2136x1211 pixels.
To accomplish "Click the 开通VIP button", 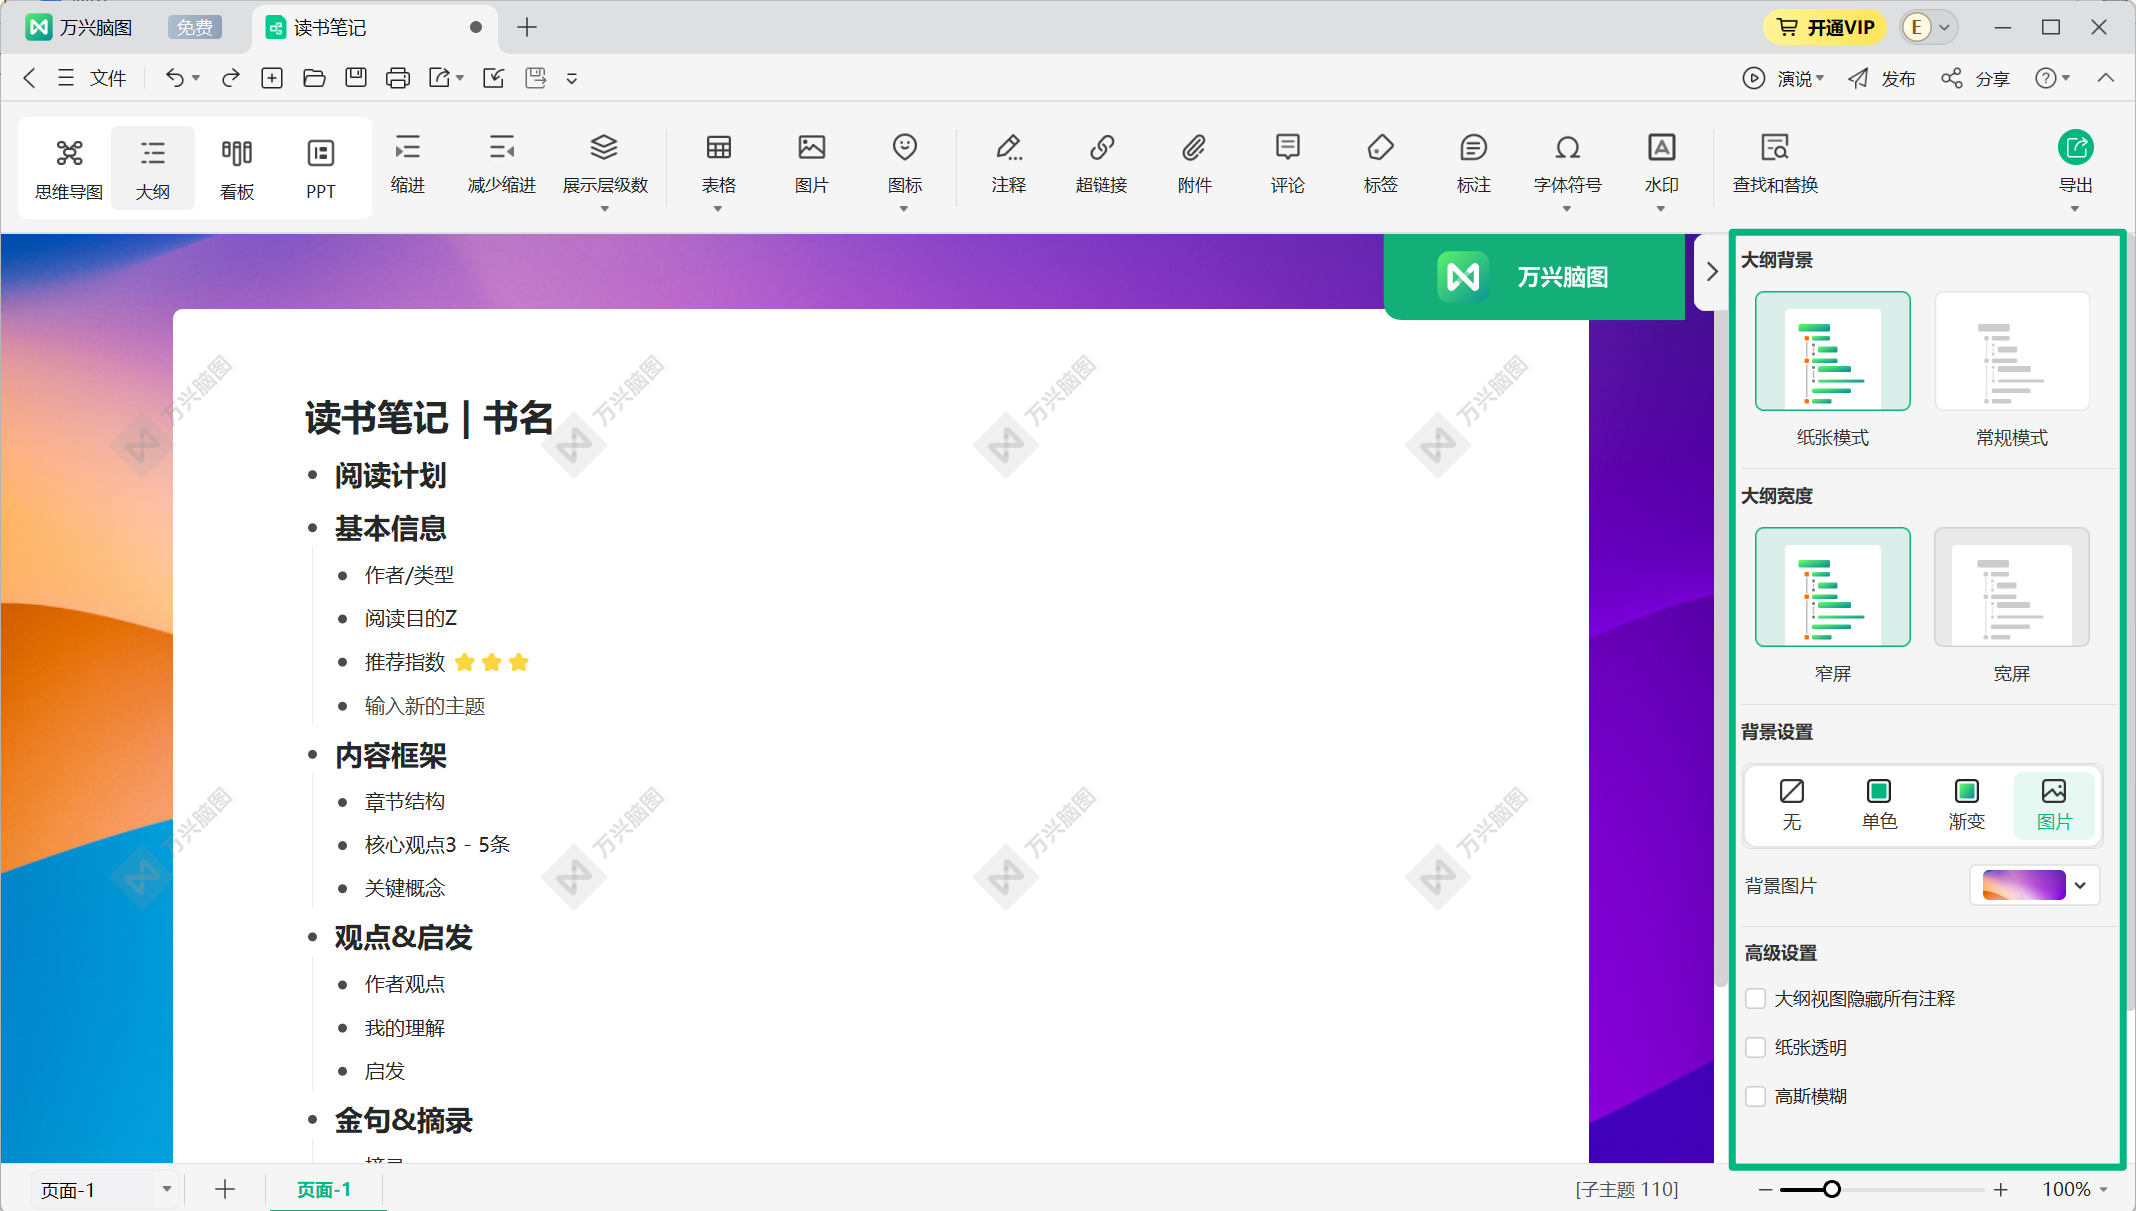I will (1825, 28).
